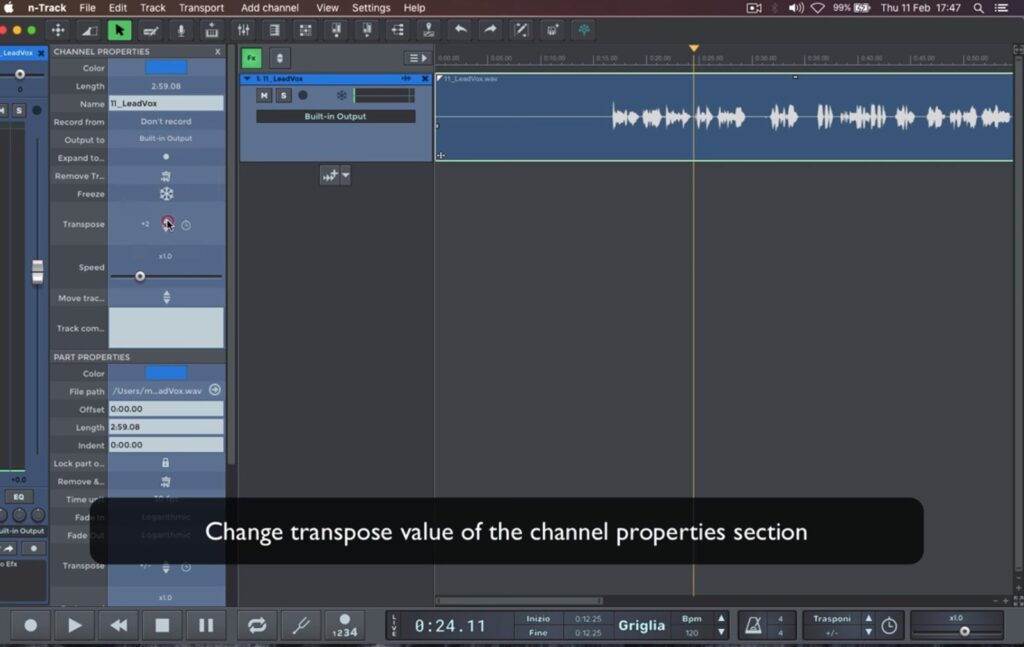Viewport: 1024px width, 647px height.
Task: Toggle the 1234 count-in button
Action: 345,625
